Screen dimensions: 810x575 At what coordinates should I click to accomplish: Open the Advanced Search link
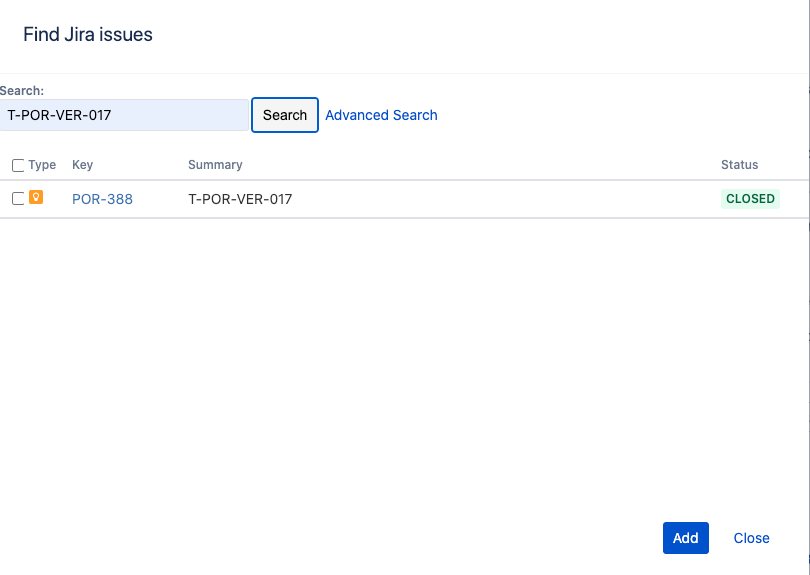pyautogui.click(x=381, y=115)
